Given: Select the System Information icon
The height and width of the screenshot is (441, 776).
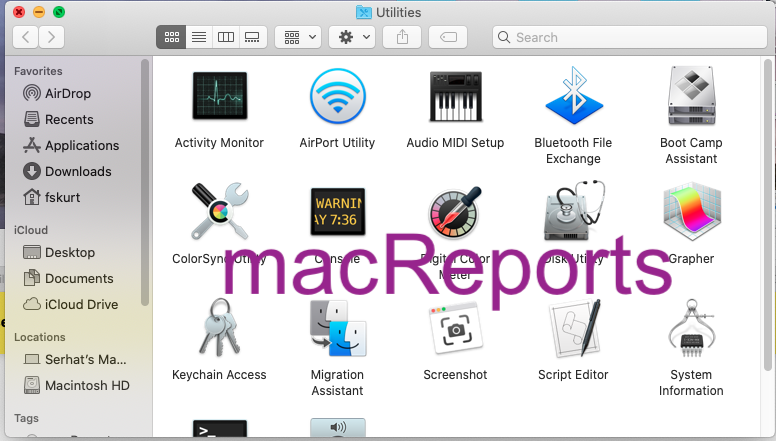Looking at the screenshot, I should (x=691, y=330).
